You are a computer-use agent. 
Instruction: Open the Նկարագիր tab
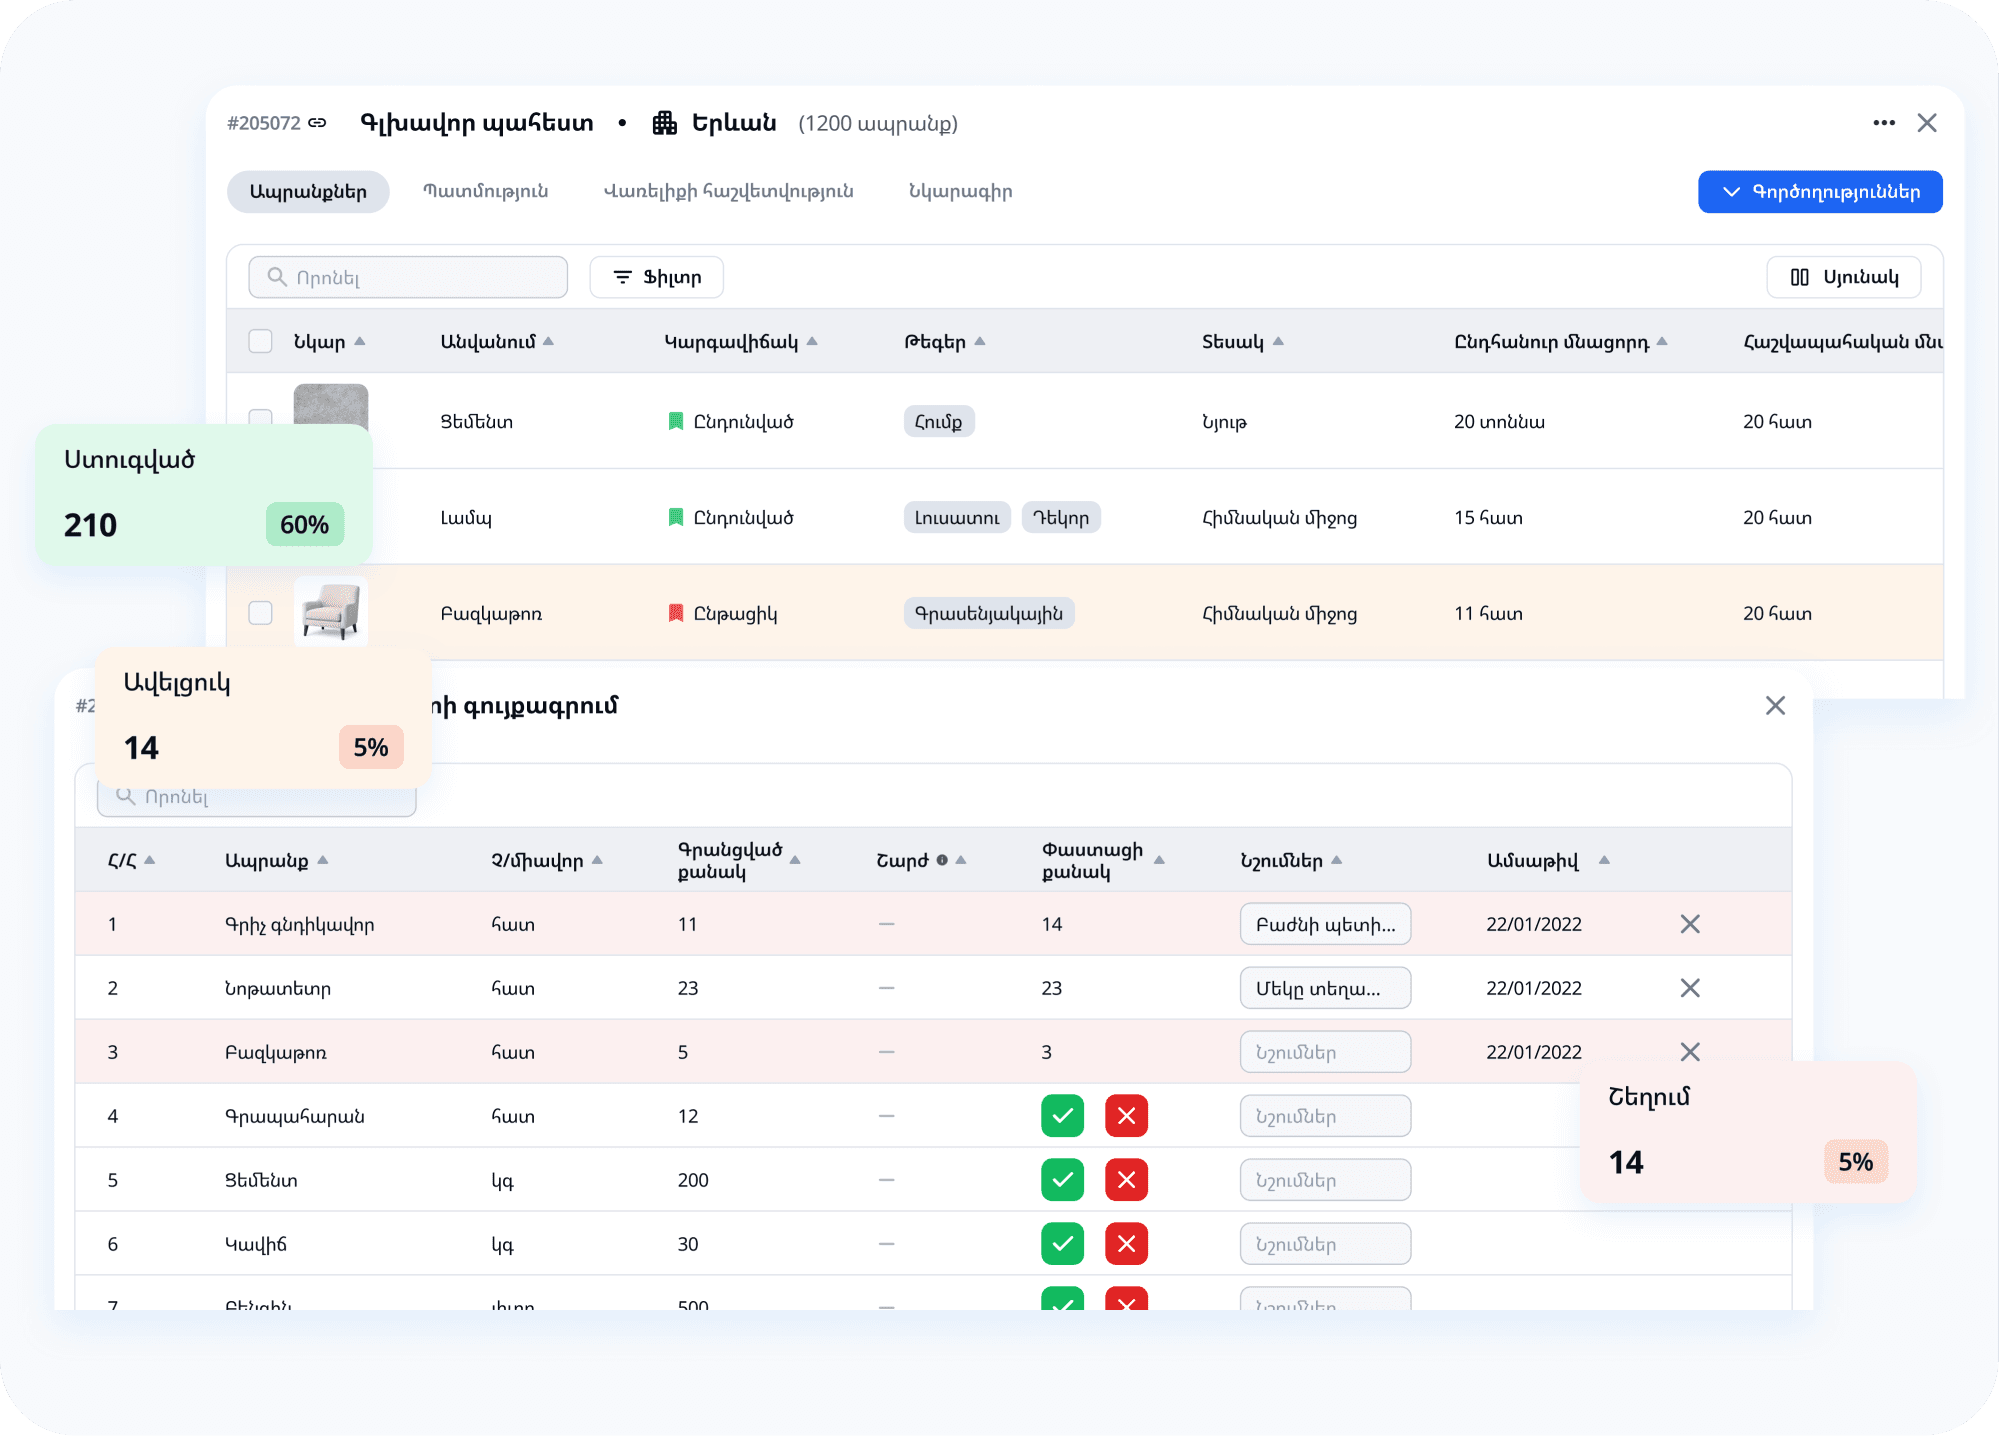960,191
